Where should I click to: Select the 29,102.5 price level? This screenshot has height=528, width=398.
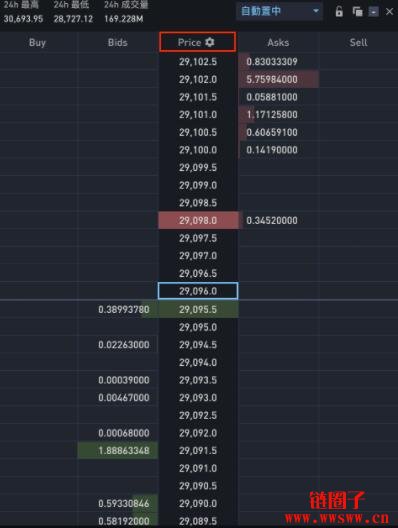(198, 62)
